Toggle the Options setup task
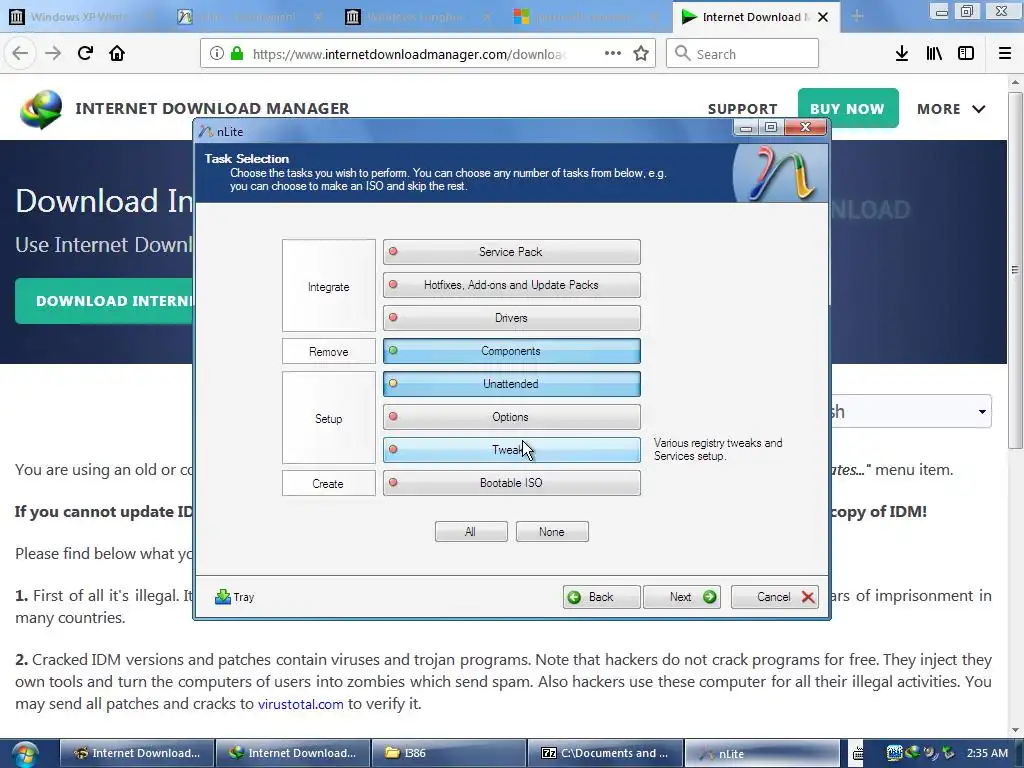 (x=511, y=417)
